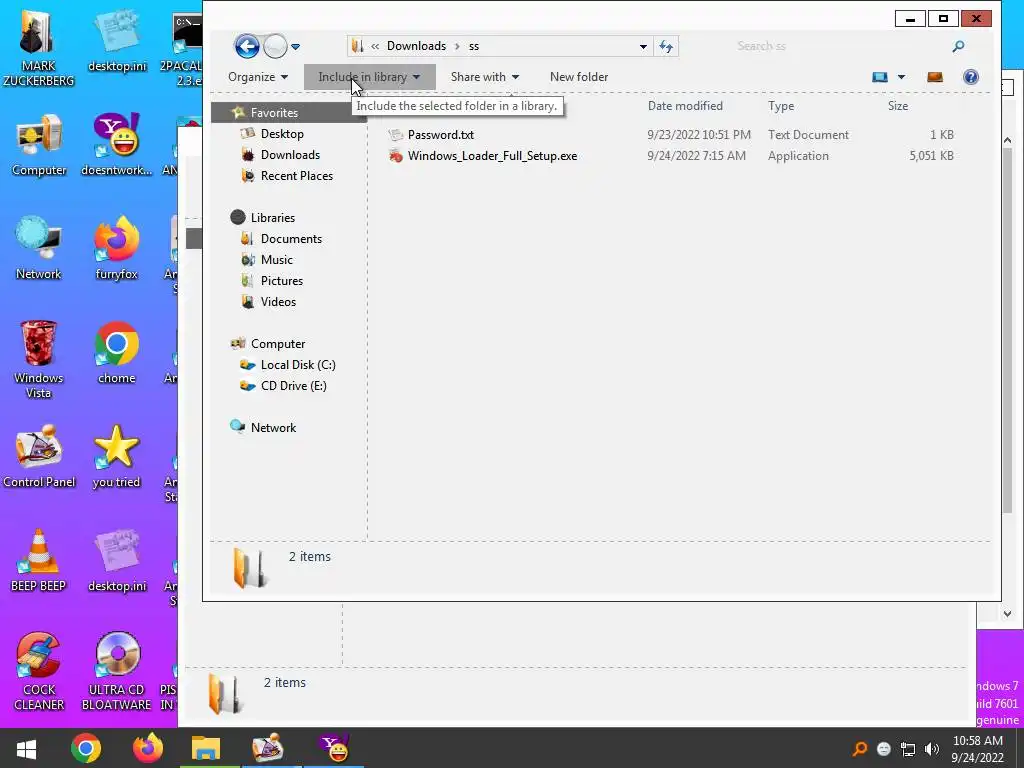Click Yahoo Messenger taskbar icon

pyautogui.click(x=334, y=748)
